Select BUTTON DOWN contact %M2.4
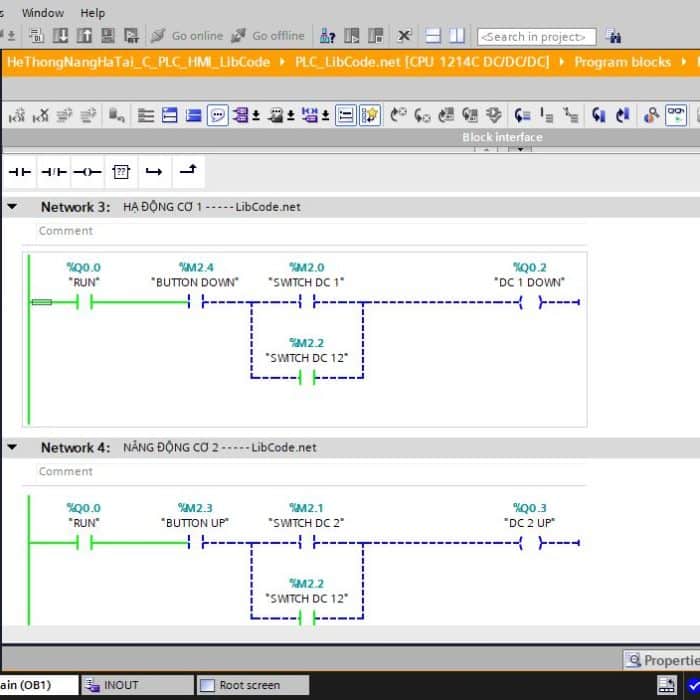This screenshot has height=700, width=700. click(x=196, y=302)
